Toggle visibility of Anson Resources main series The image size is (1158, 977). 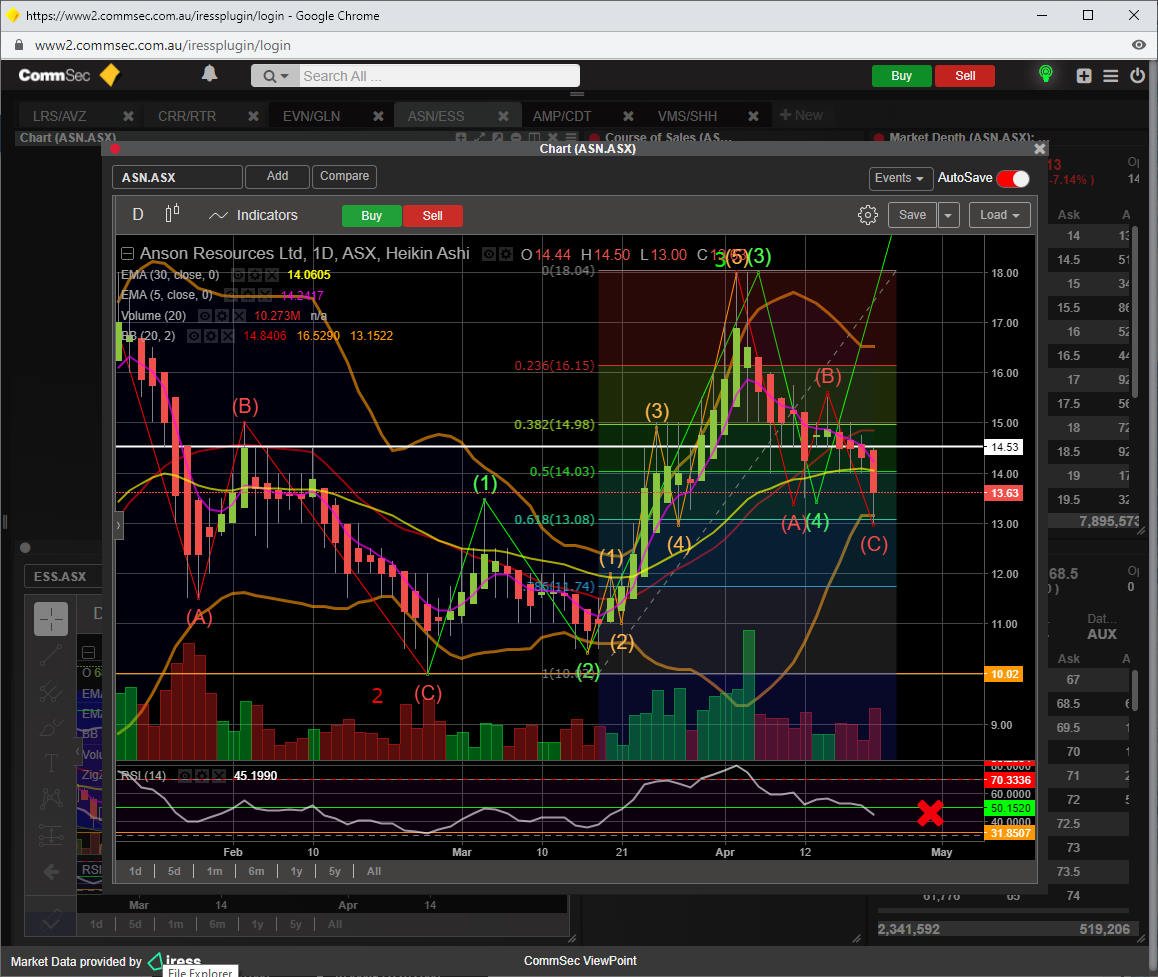tap(489, 254)
